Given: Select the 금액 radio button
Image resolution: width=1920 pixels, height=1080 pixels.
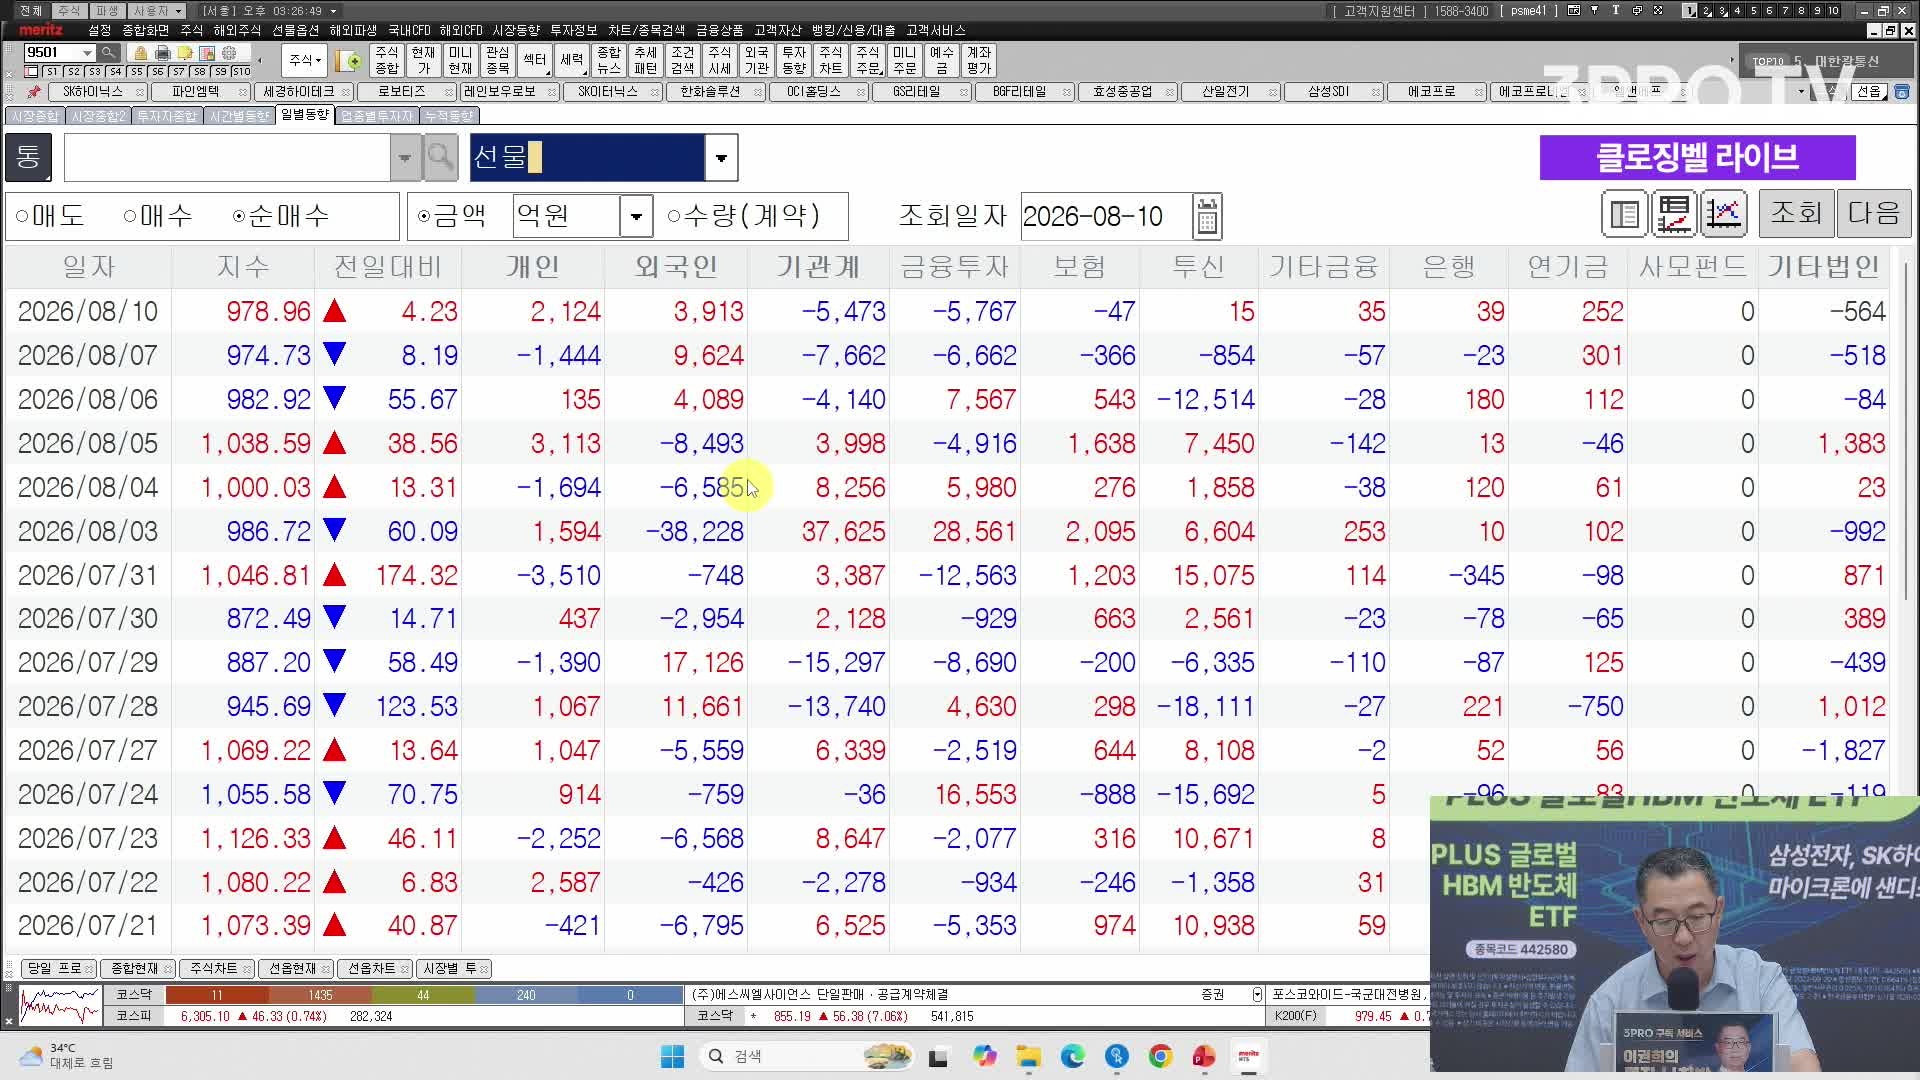Looking at the screenshot, I should pyautogui.click(x=424, y=216).
